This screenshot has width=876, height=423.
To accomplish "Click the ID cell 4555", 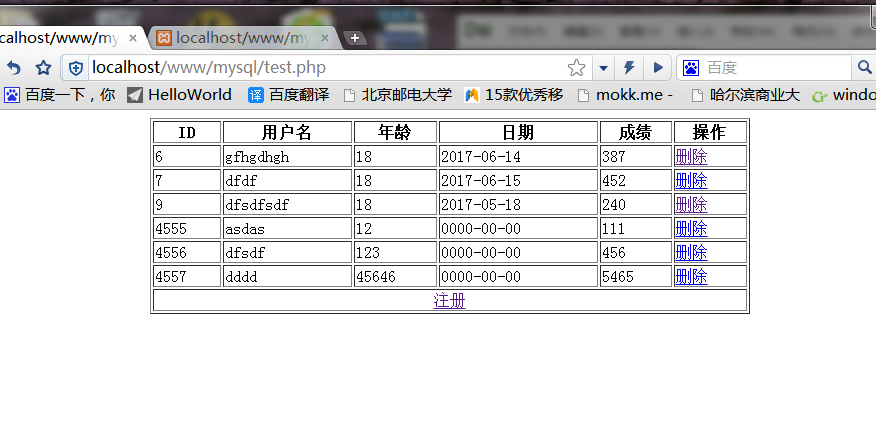I will (x=187, y=229).
